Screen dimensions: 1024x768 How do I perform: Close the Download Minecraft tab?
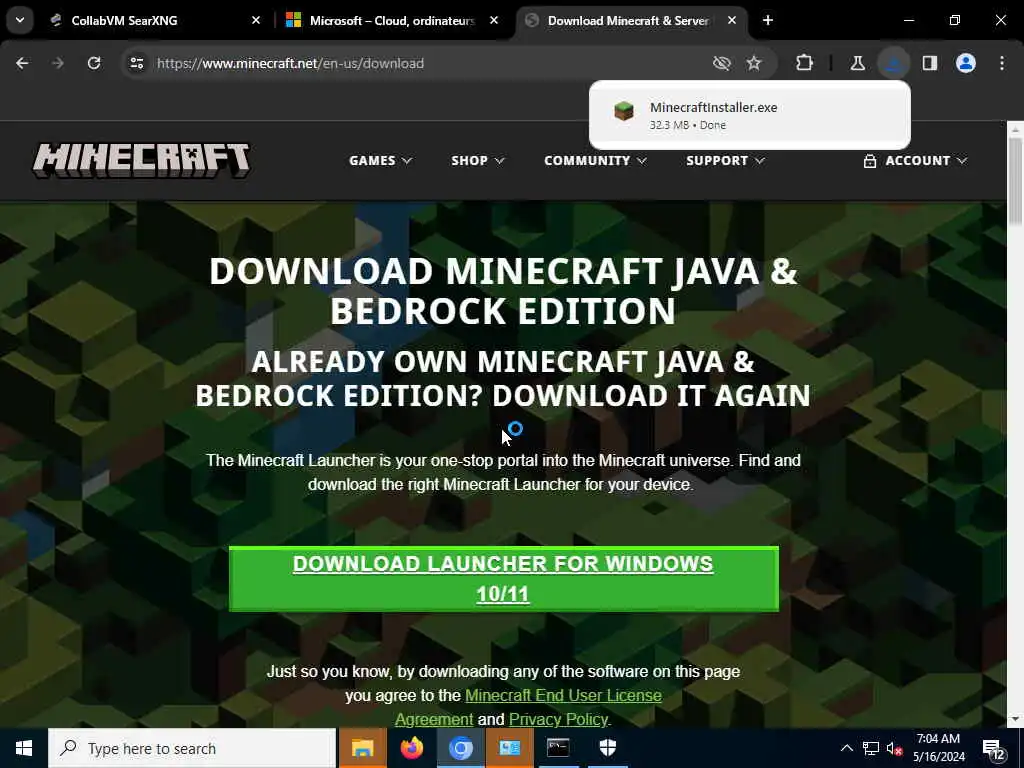tap(732, 21)
